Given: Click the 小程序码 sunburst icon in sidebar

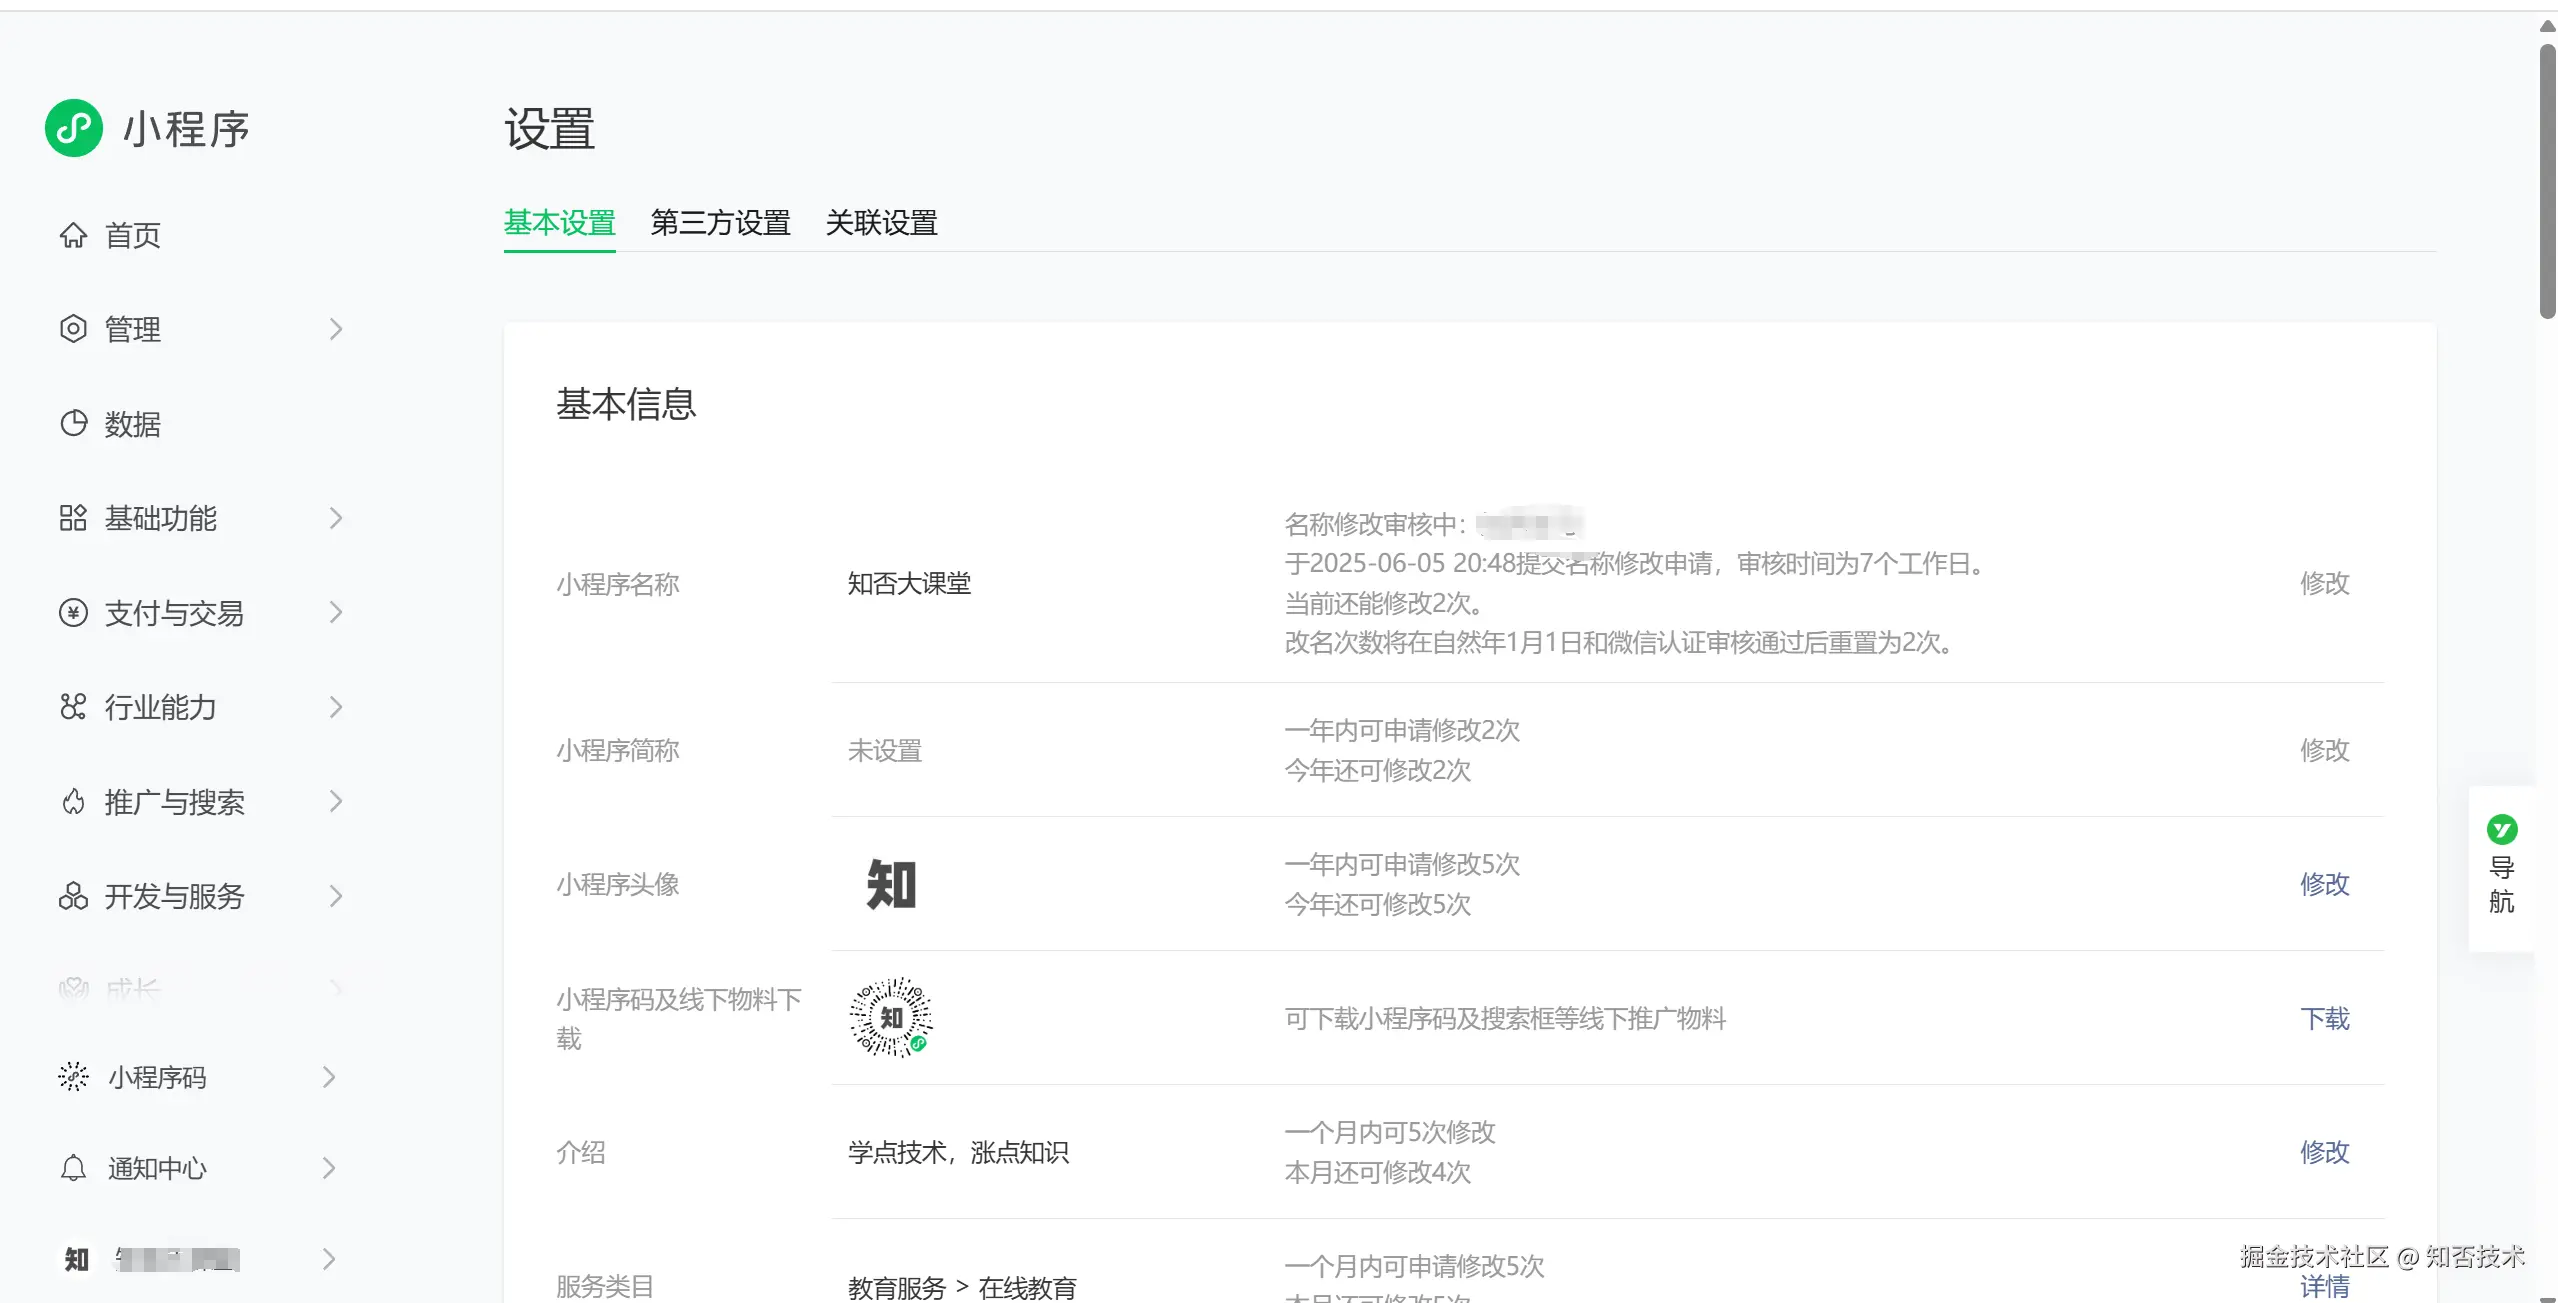Looking at the screenshot, I should click(73, 1077).
